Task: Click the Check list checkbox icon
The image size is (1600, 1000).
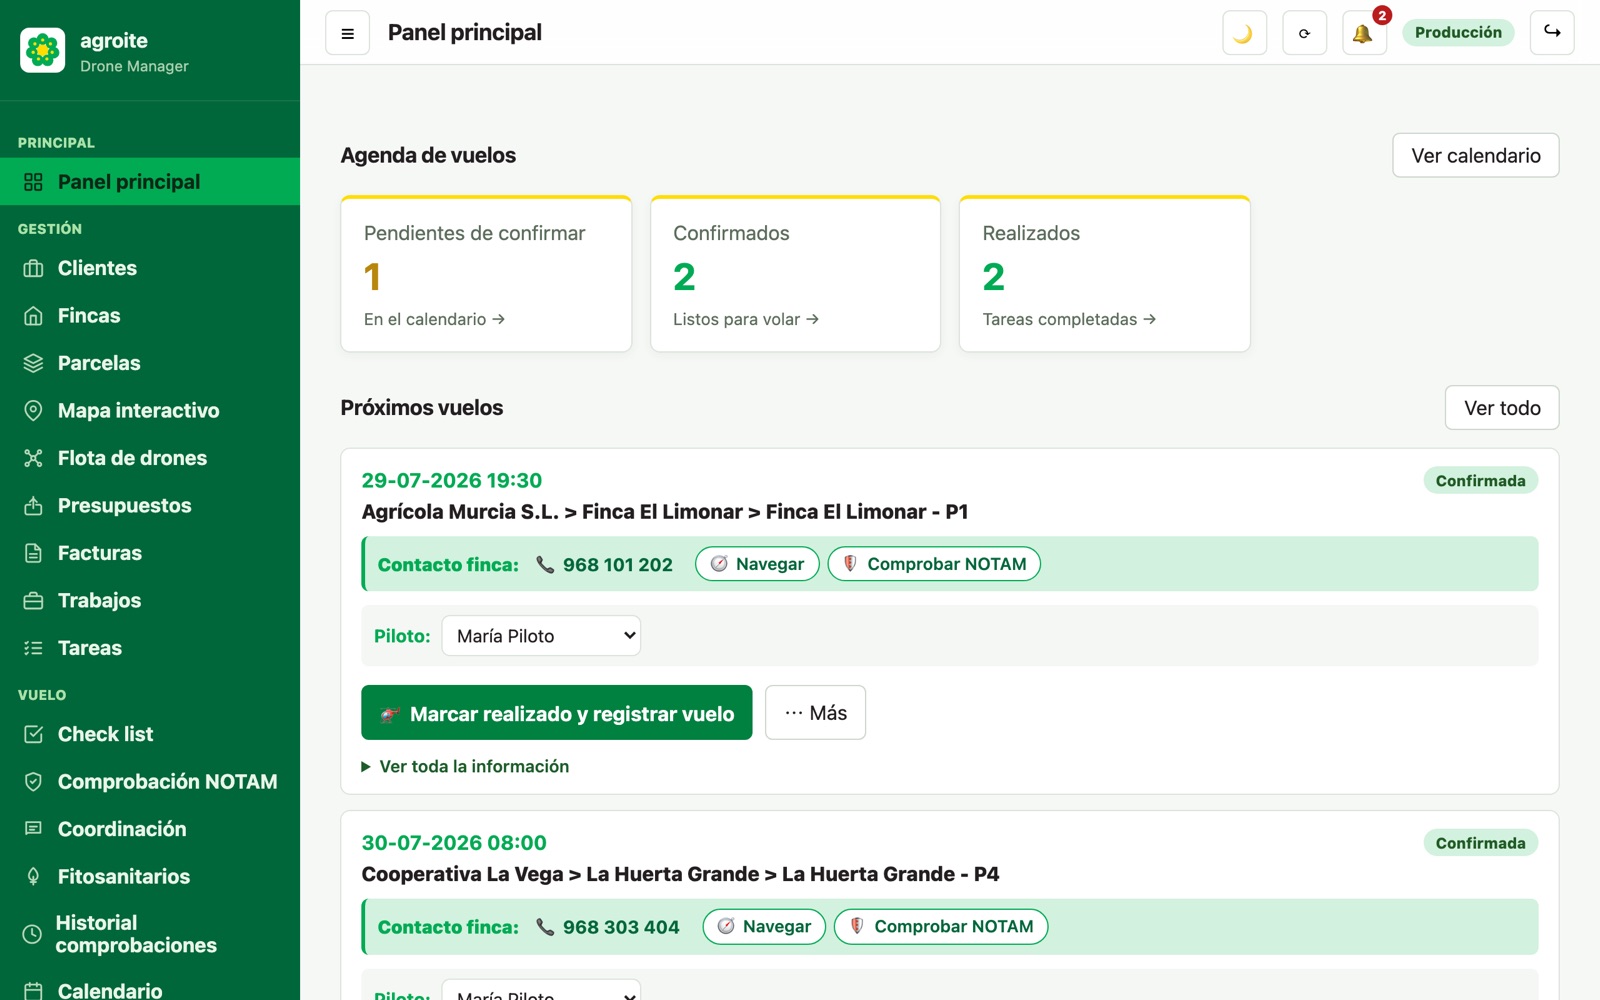Action: point(33,734)
